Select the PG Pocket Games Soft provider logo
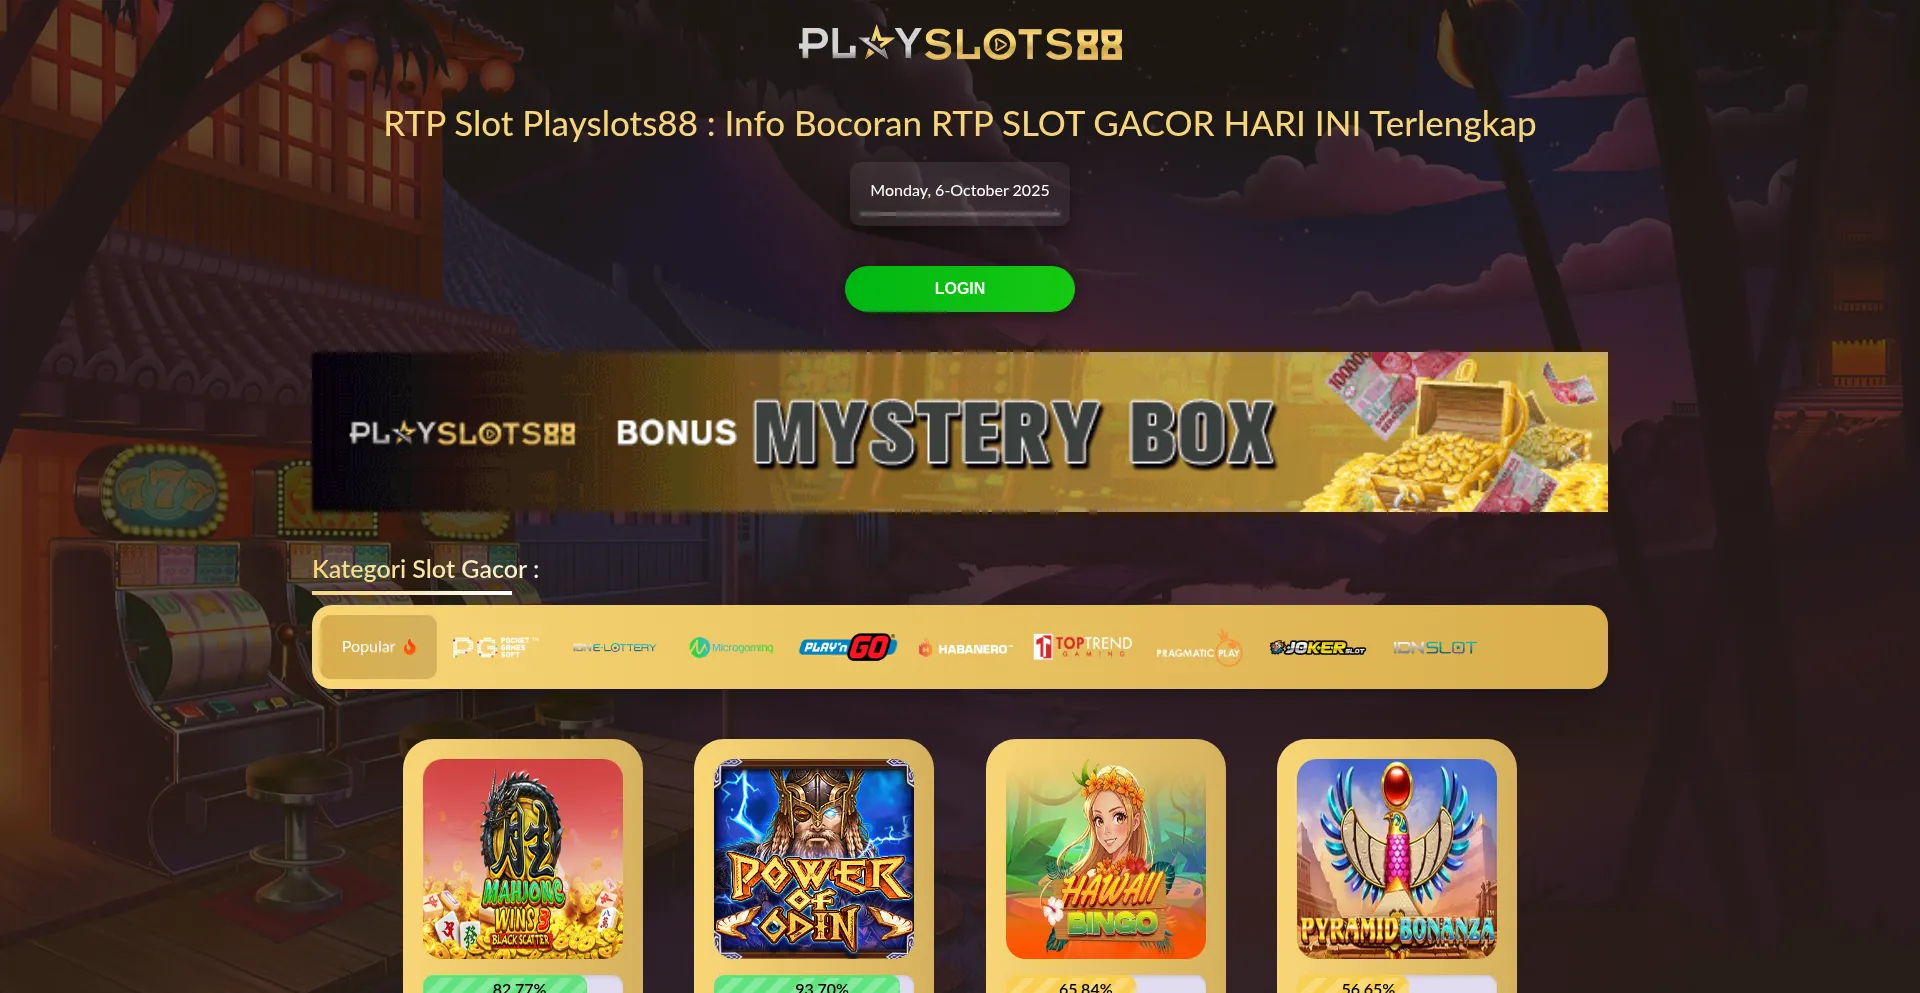 coord(495,647)
